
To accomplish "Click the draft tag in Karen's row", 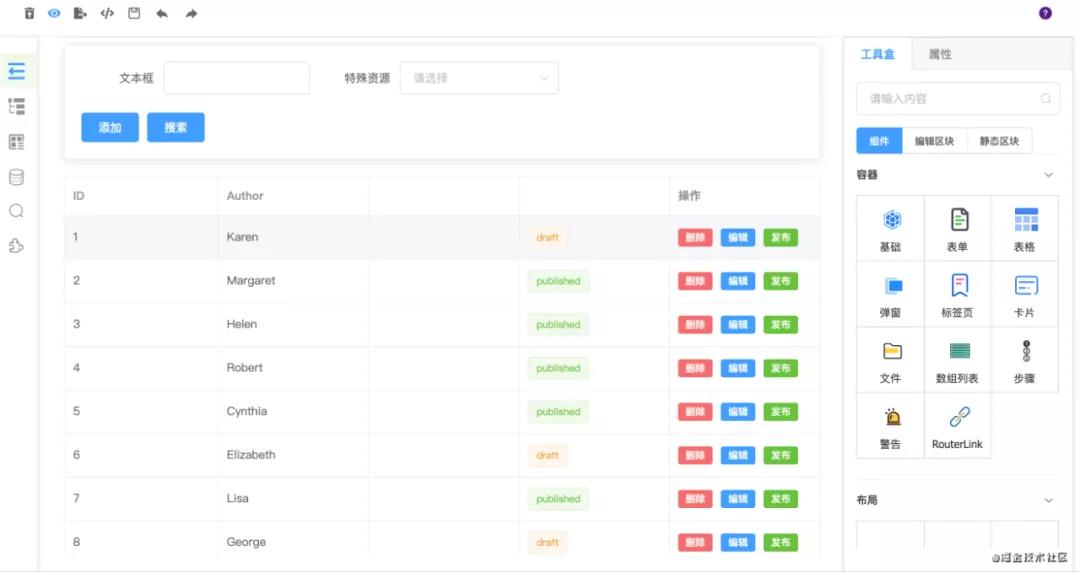I will tap(548, 238).
